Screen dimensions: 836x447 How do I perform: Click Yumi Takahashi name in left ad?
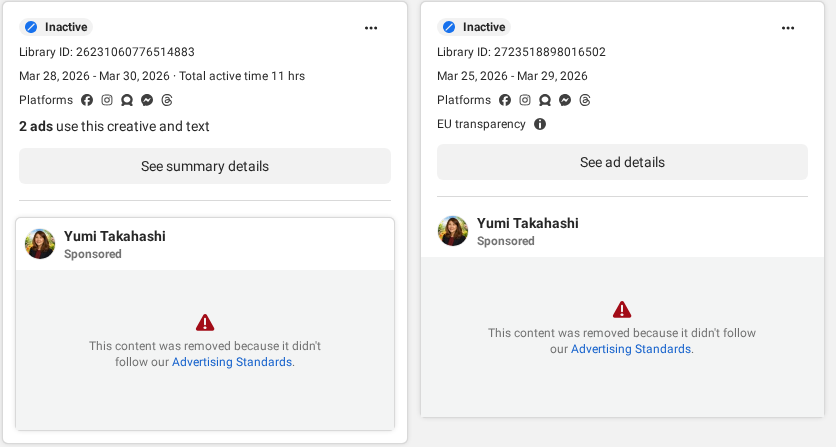click(115, 236)
